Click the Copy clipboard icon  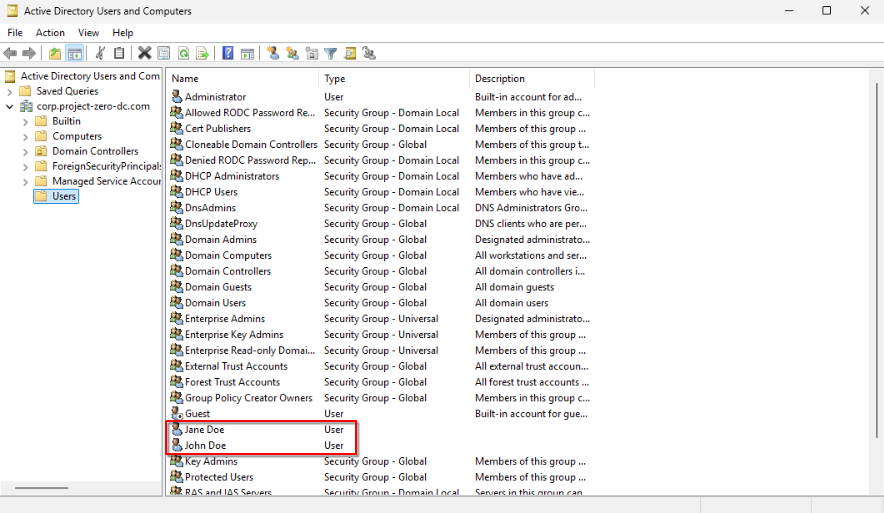[119, 54]
